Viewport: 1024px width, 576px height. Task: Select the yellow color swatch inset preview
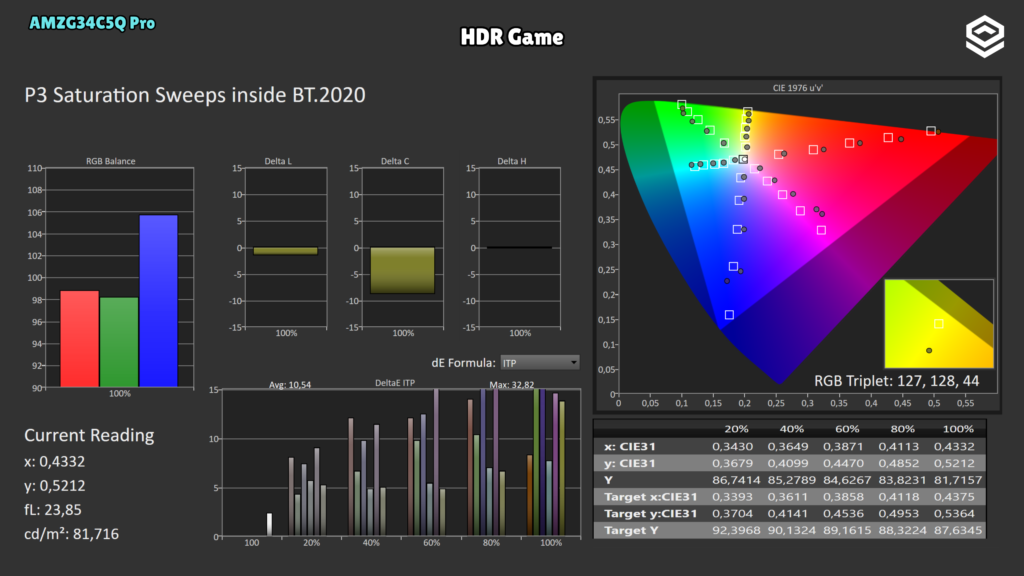[939, 324]
